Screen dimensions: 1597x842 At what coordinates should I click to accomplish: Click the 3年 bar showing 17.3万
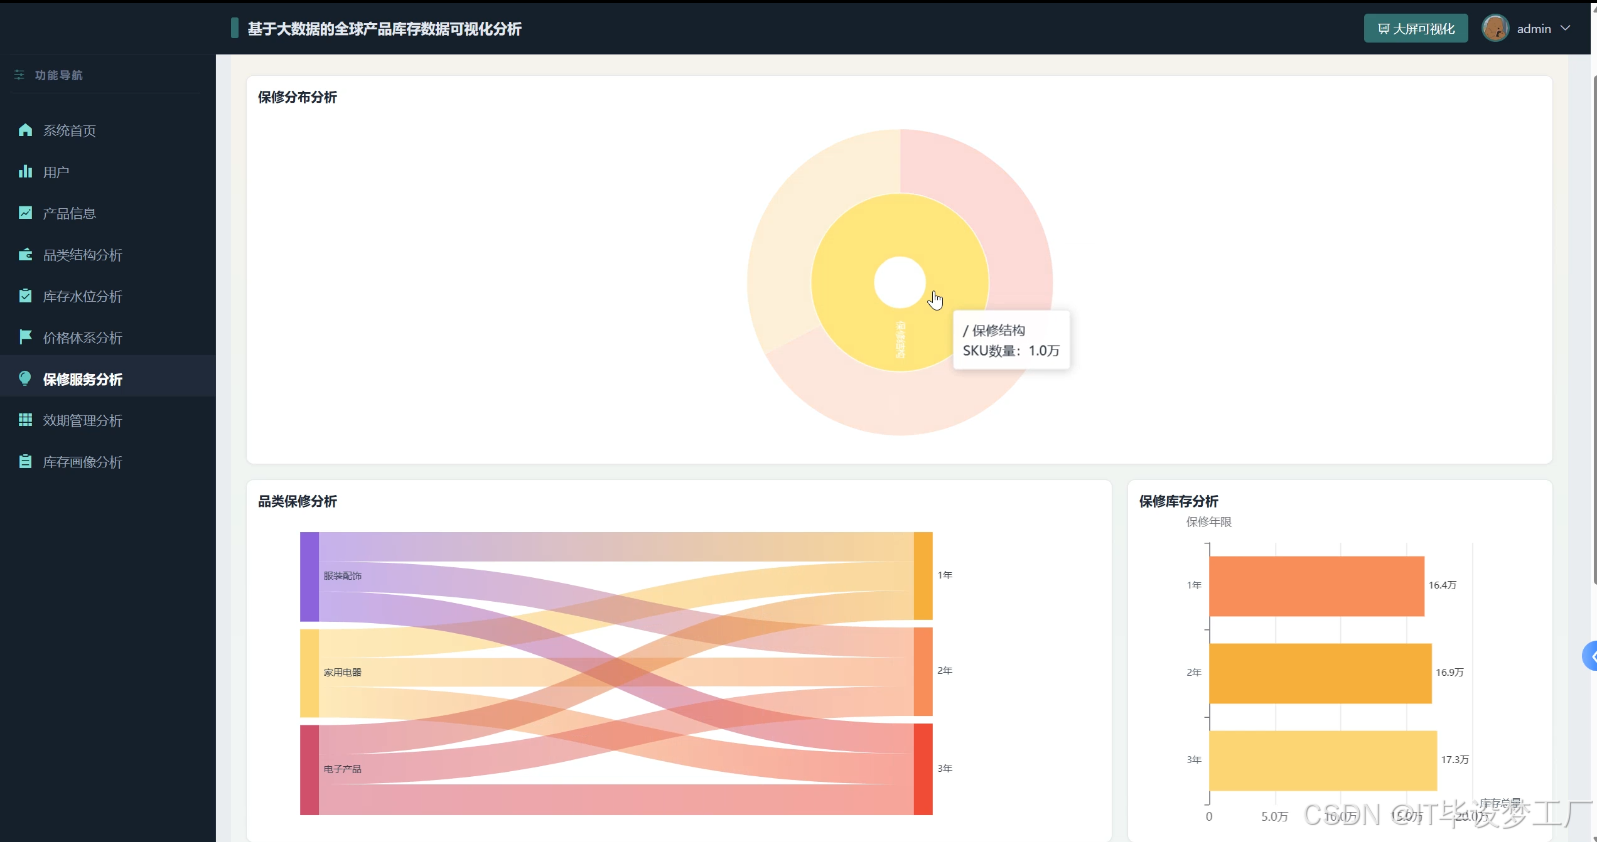click(x=1323, y=760)
